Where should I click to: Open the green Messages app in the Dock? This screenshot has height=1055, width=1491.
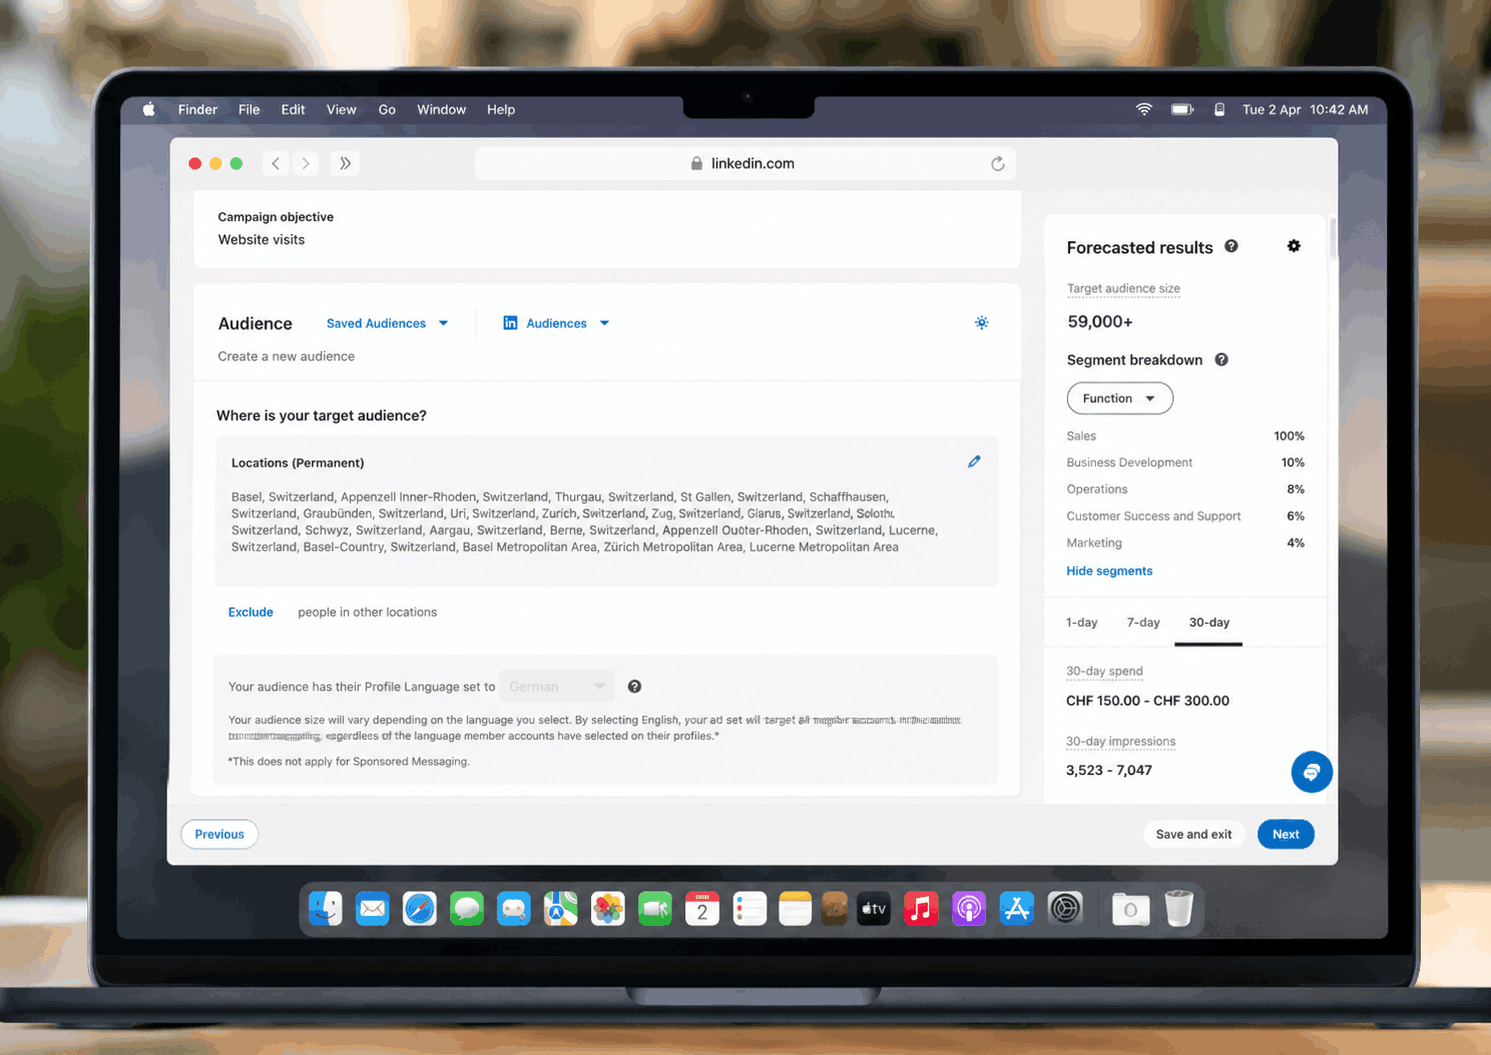(467, 908)
